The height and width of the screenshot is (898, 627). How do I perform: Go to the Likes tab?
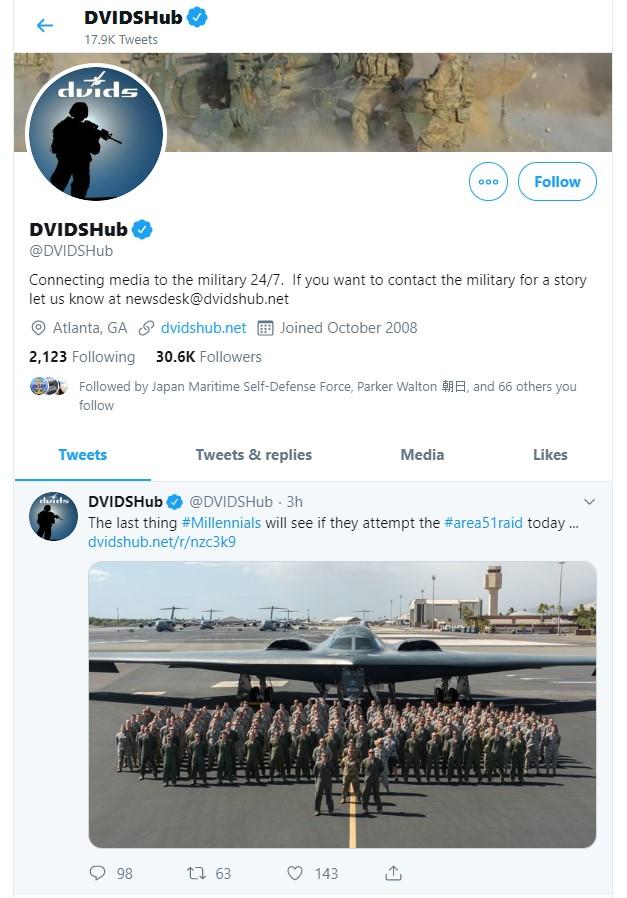(550, 455)
